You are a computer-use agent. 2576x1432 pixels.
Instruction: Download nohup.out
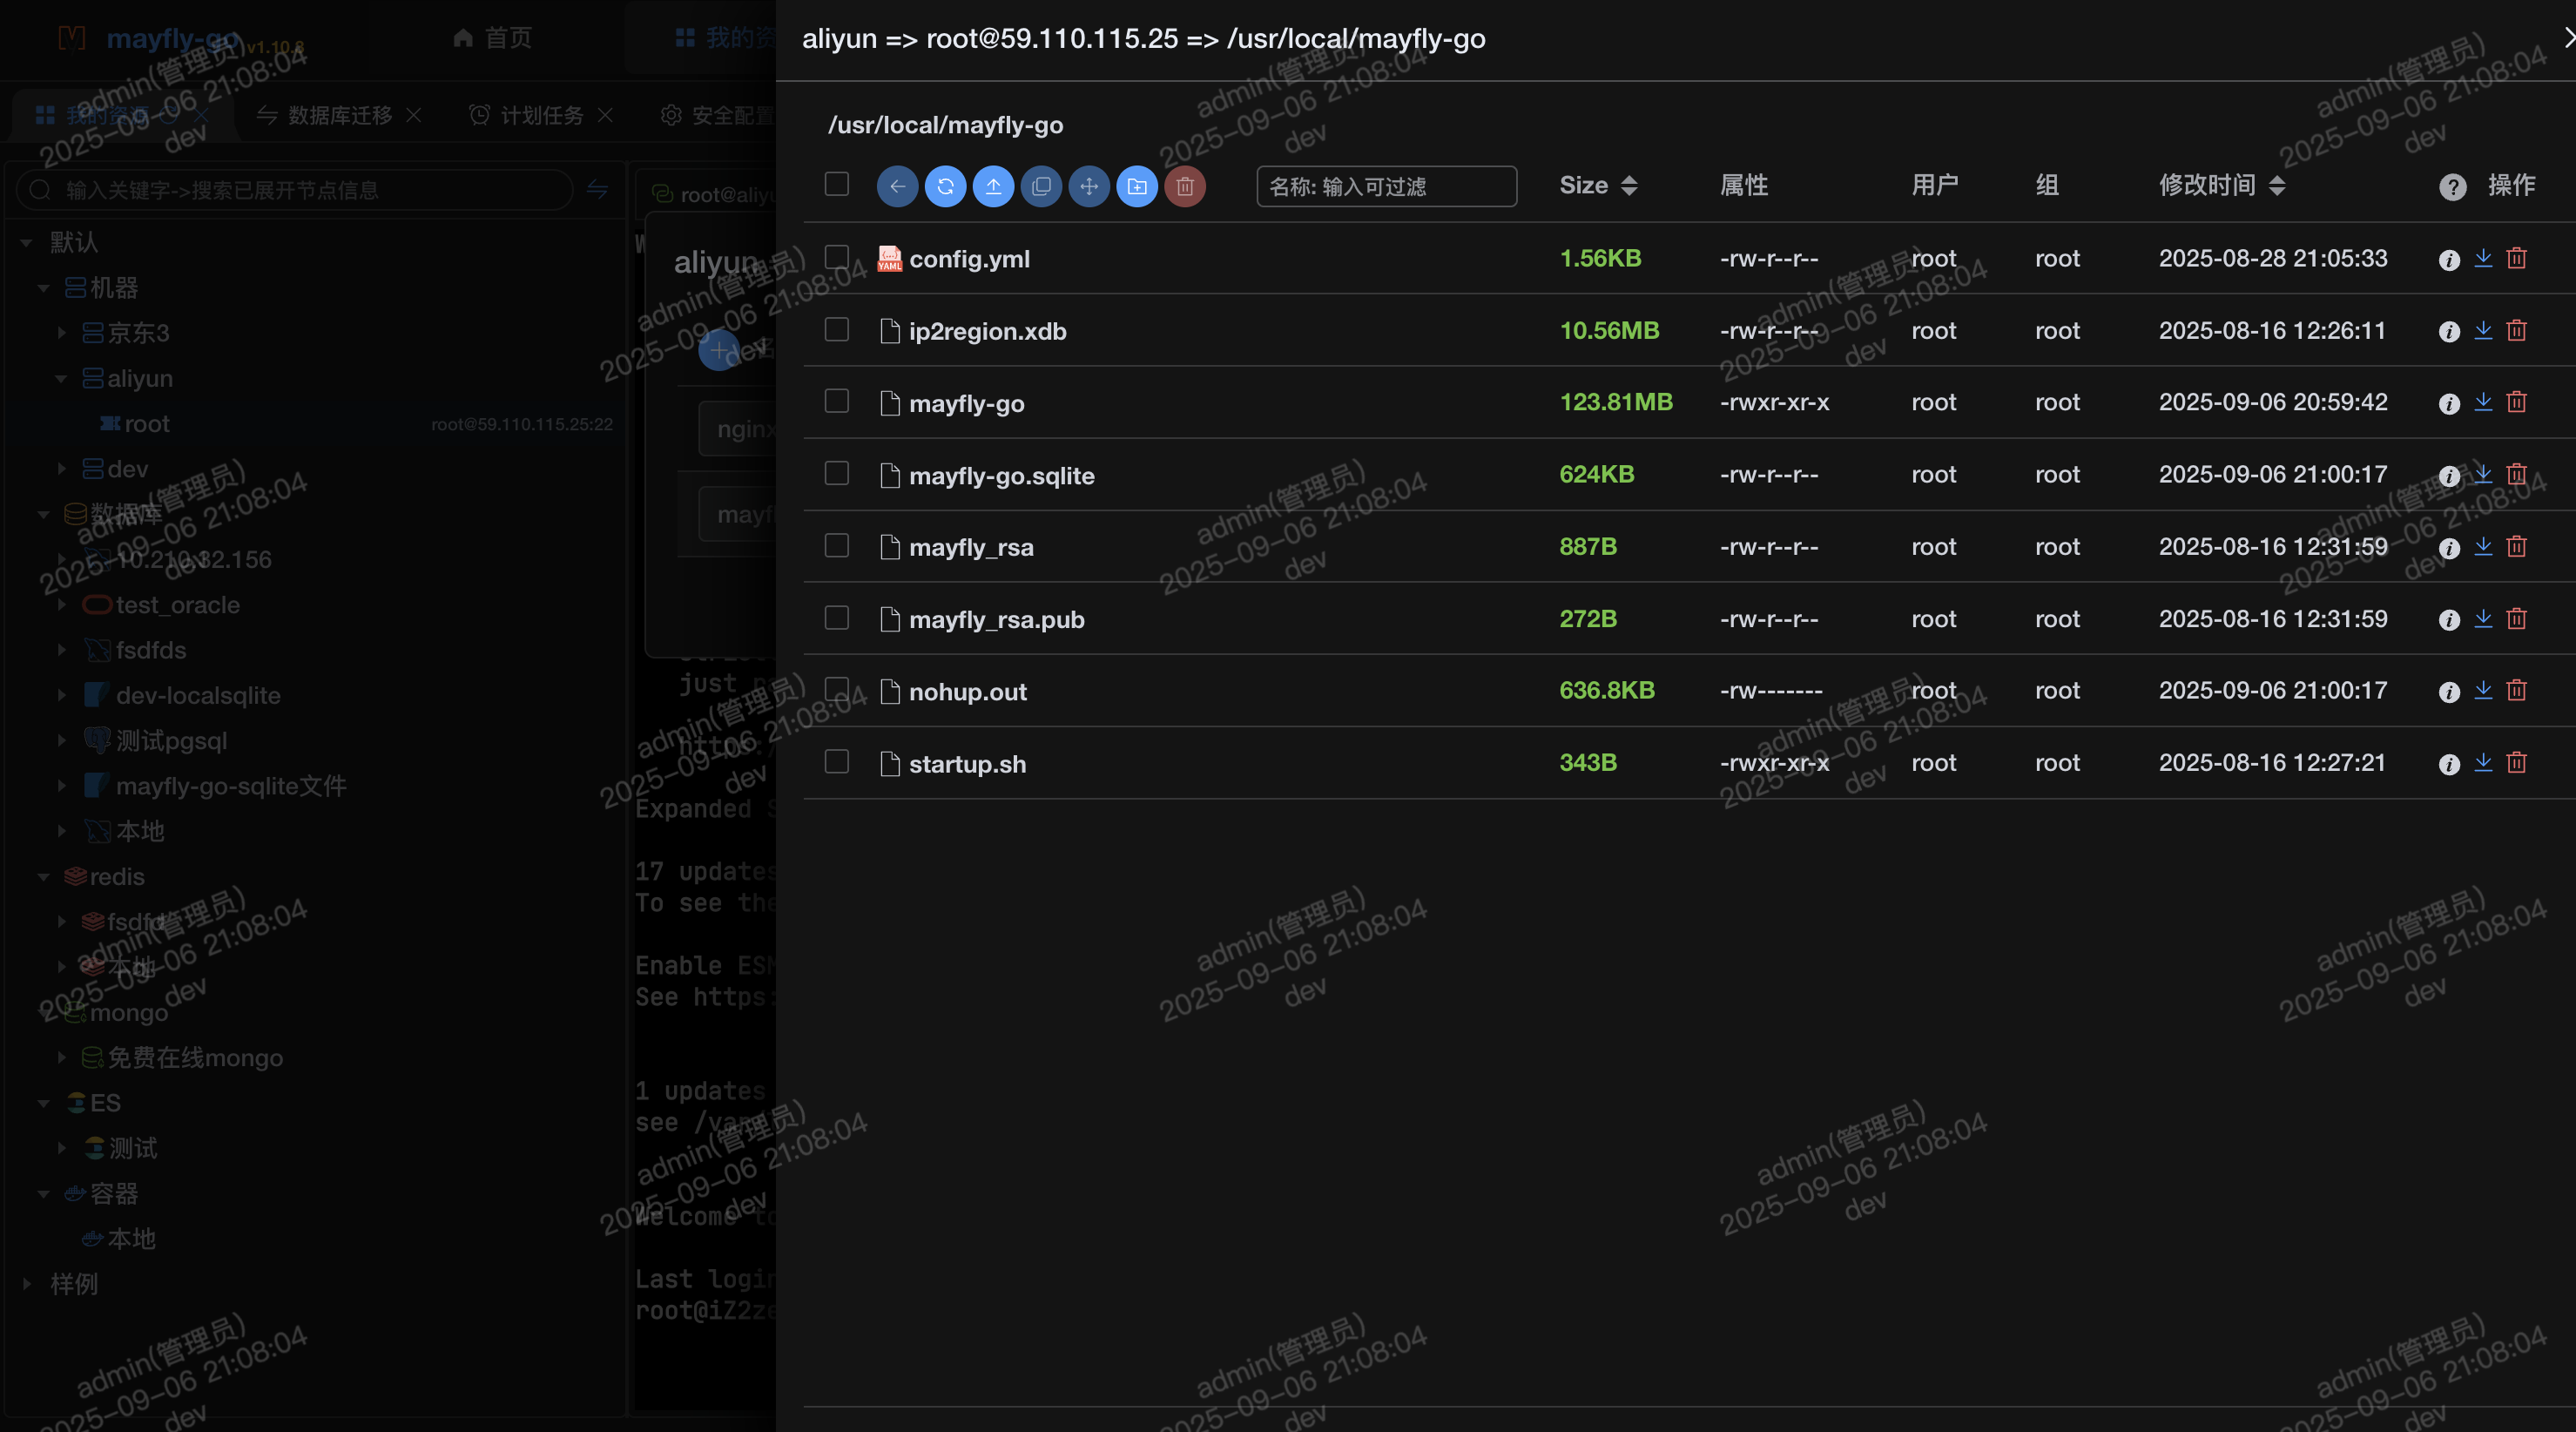(x=2483, y=690)
